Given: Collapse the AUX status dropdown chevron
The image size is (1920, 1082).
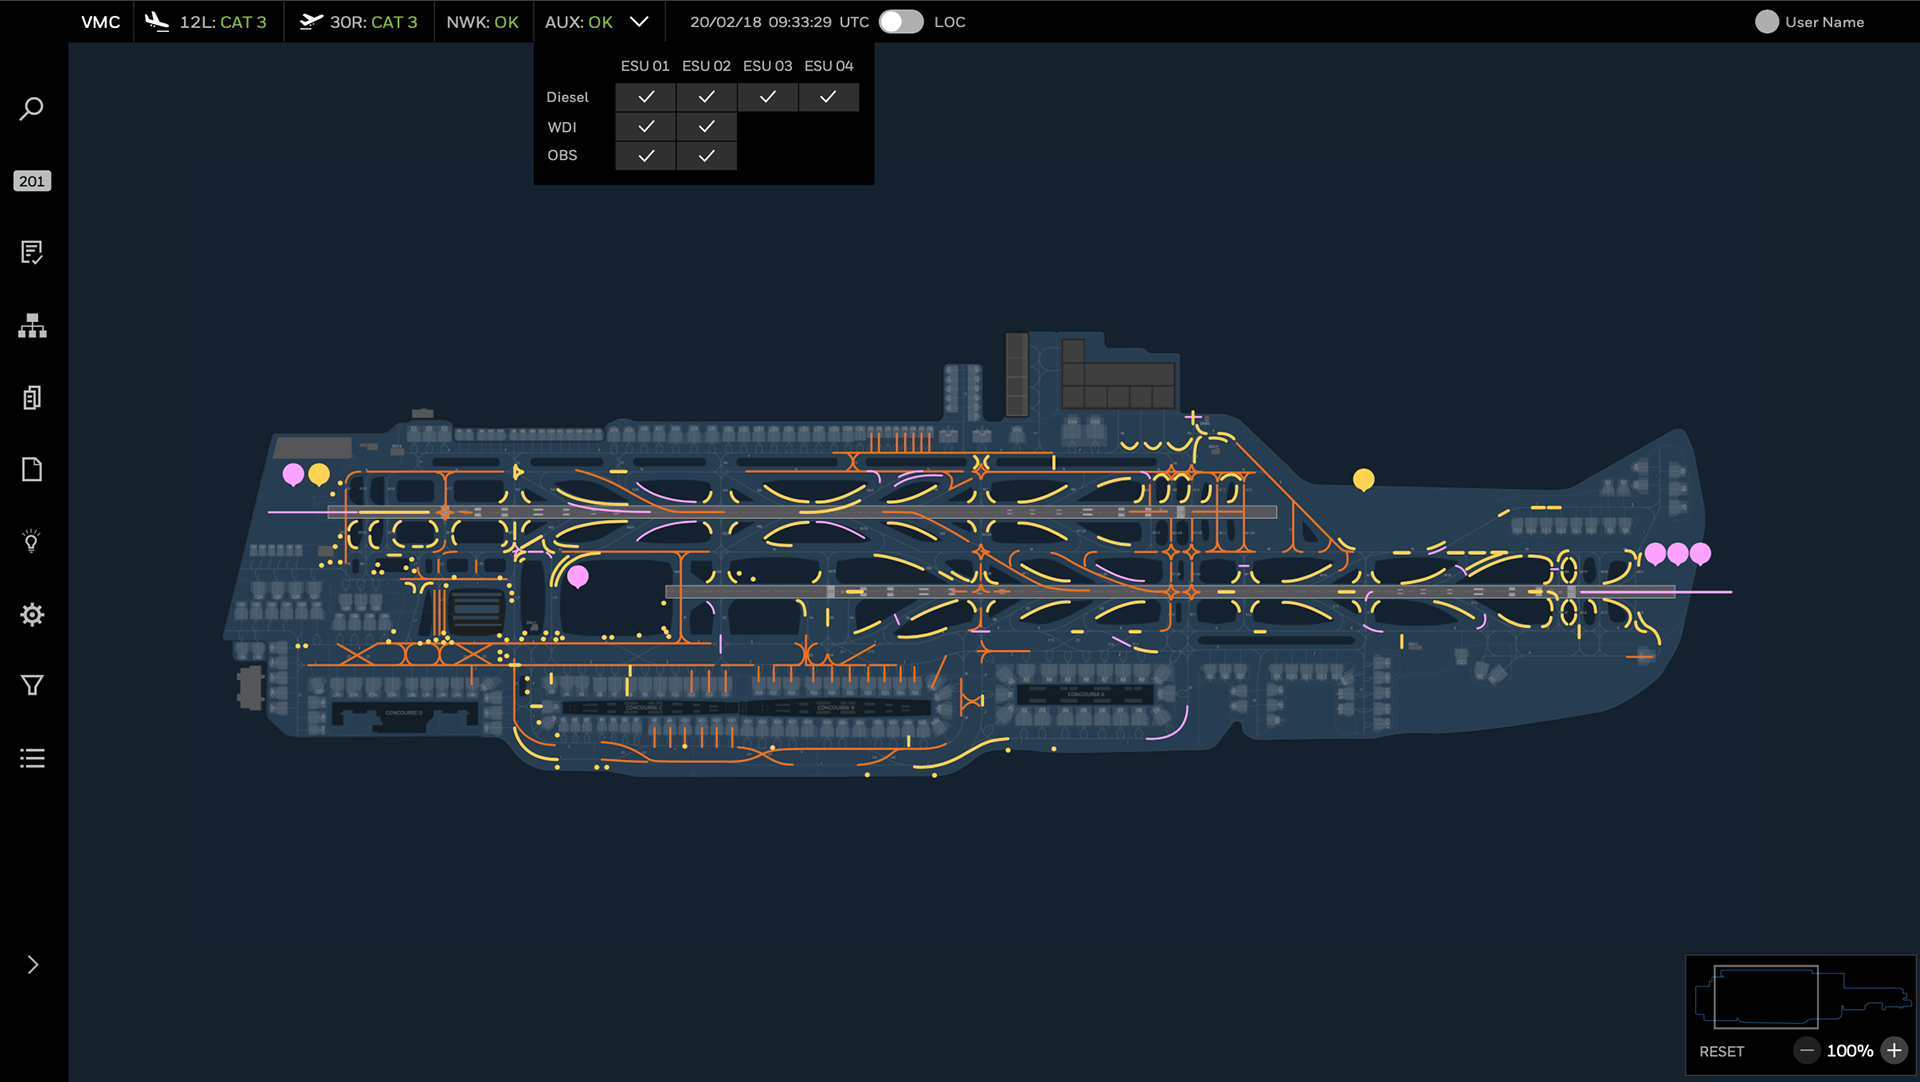Looking at the screenshot, I should pyautogui.click(x=639, y=21).
